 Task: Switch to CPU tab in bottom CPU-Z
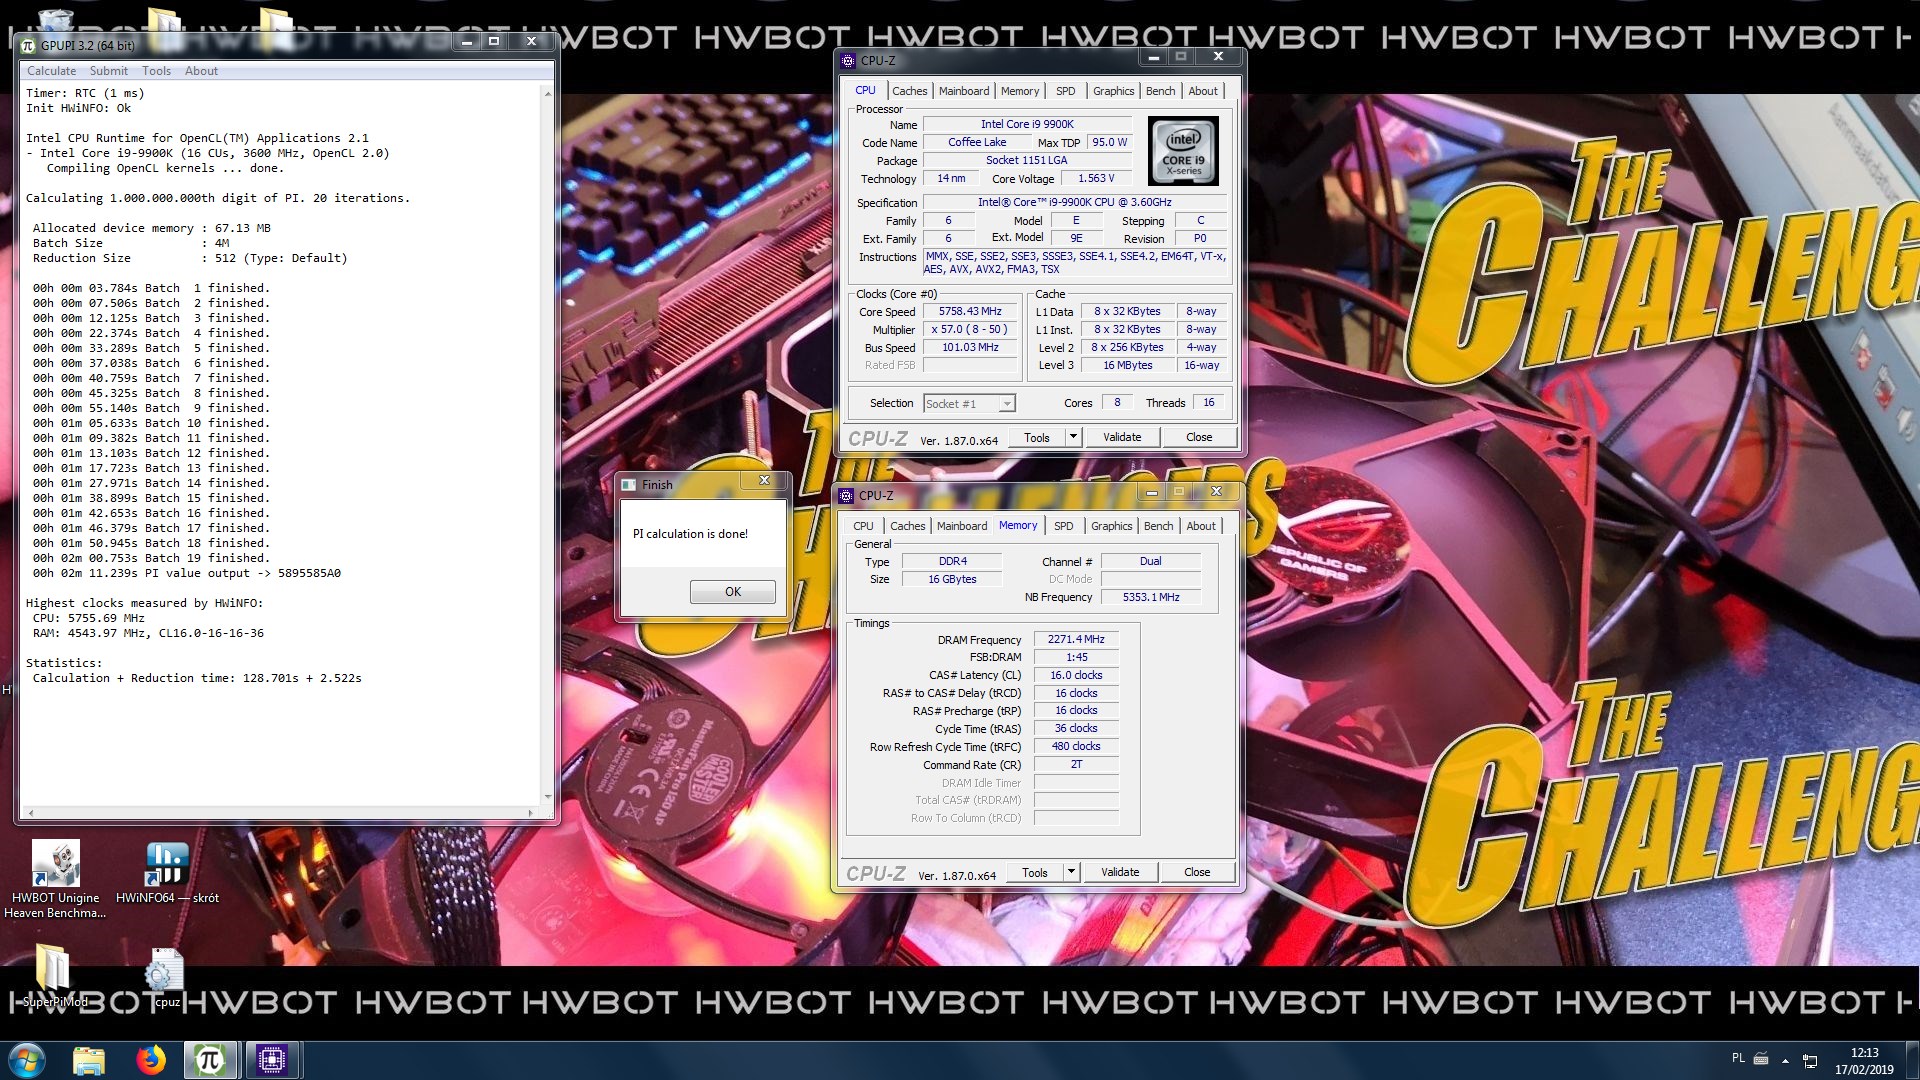[x=864, y=526]
